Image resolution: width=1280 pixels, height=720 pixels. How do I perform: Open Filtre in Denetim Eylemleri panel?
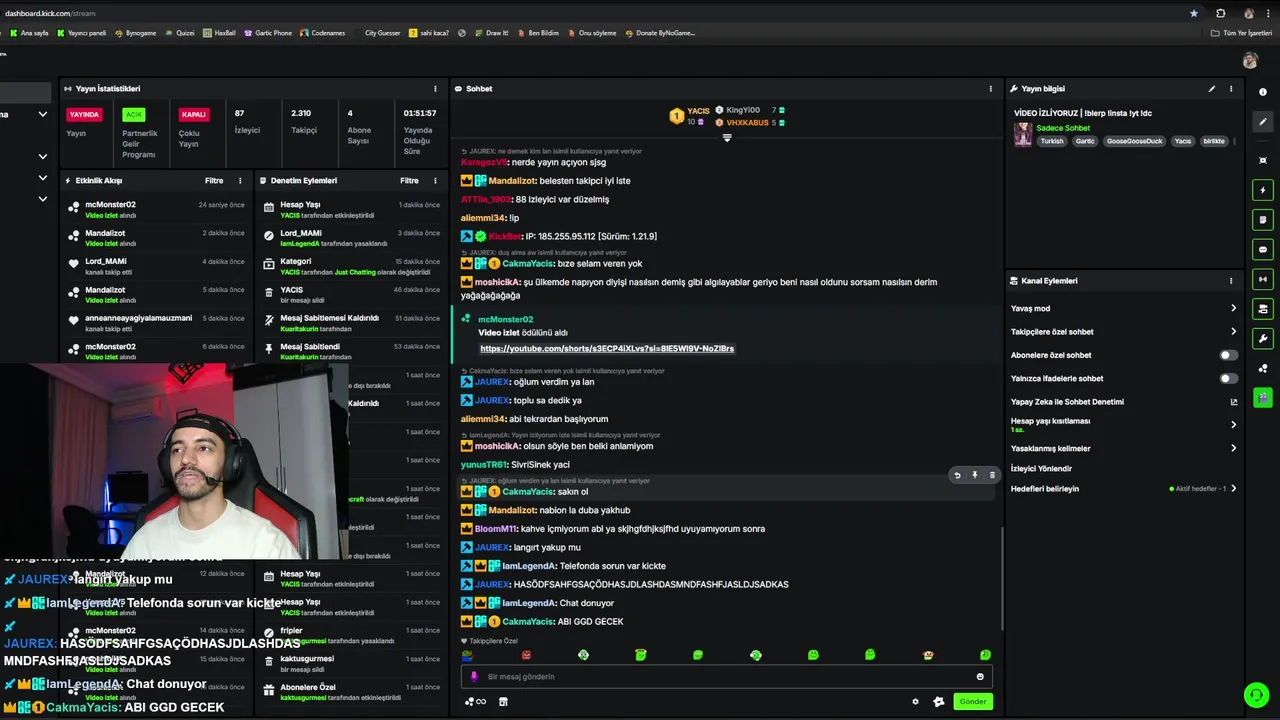click(409, 181)
